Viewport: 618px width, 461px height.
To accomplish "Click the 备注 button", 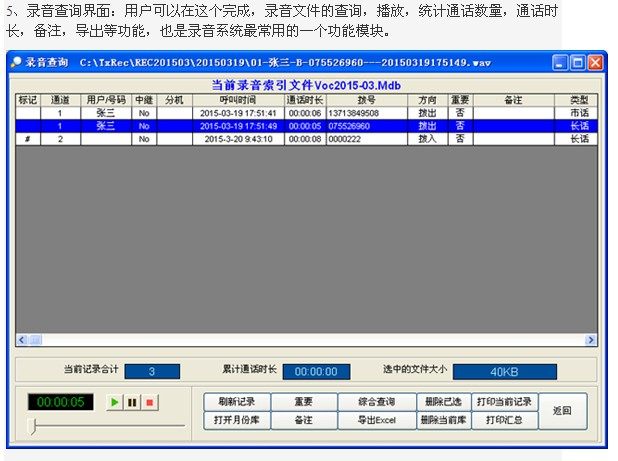I will click(x=304, y=420).
